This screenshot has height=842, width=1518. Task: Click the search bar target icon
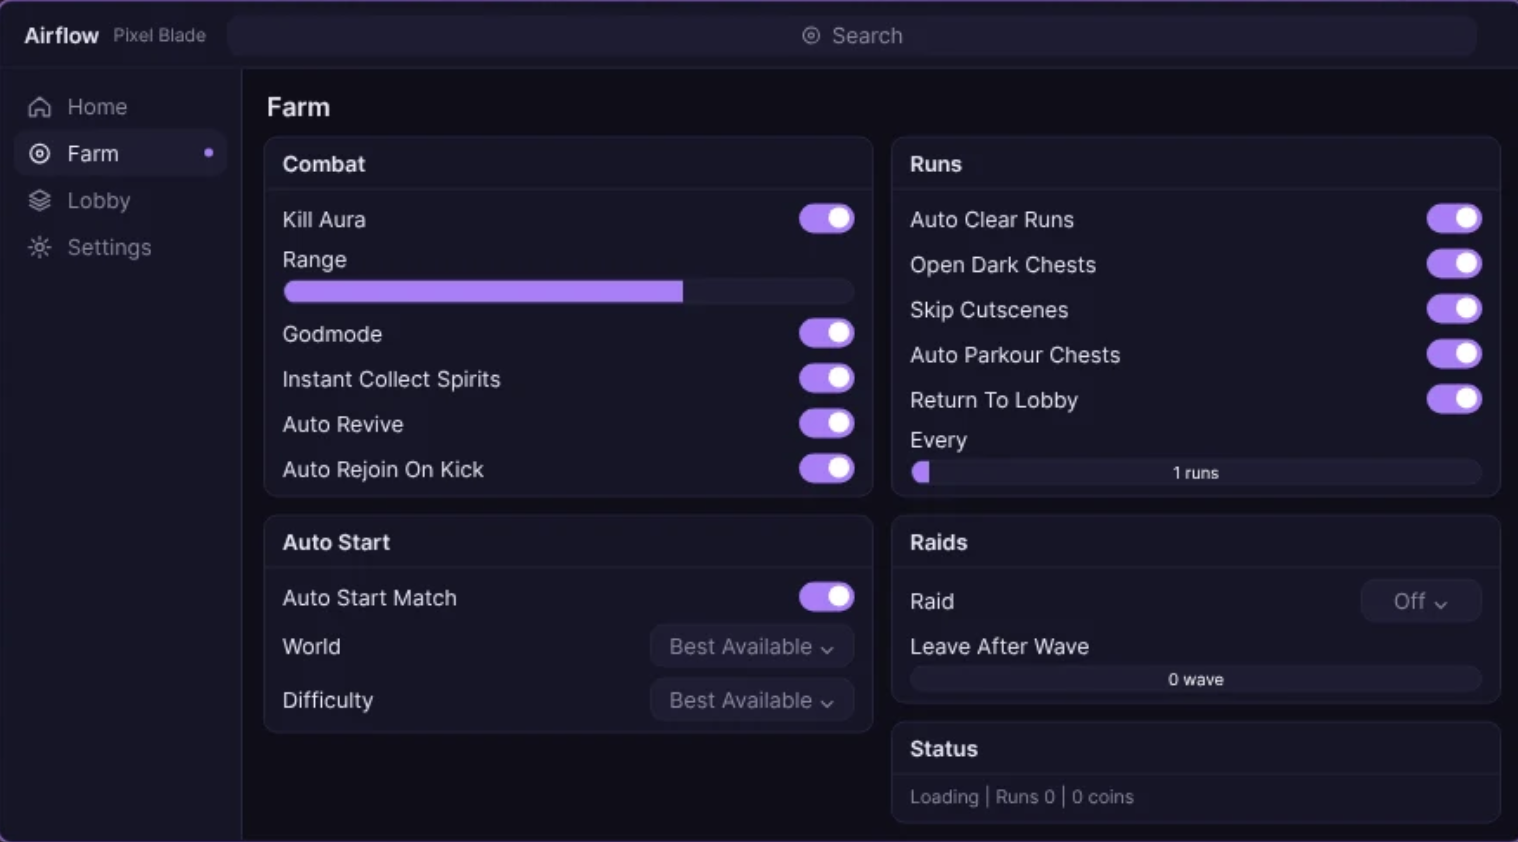(811, 36)
